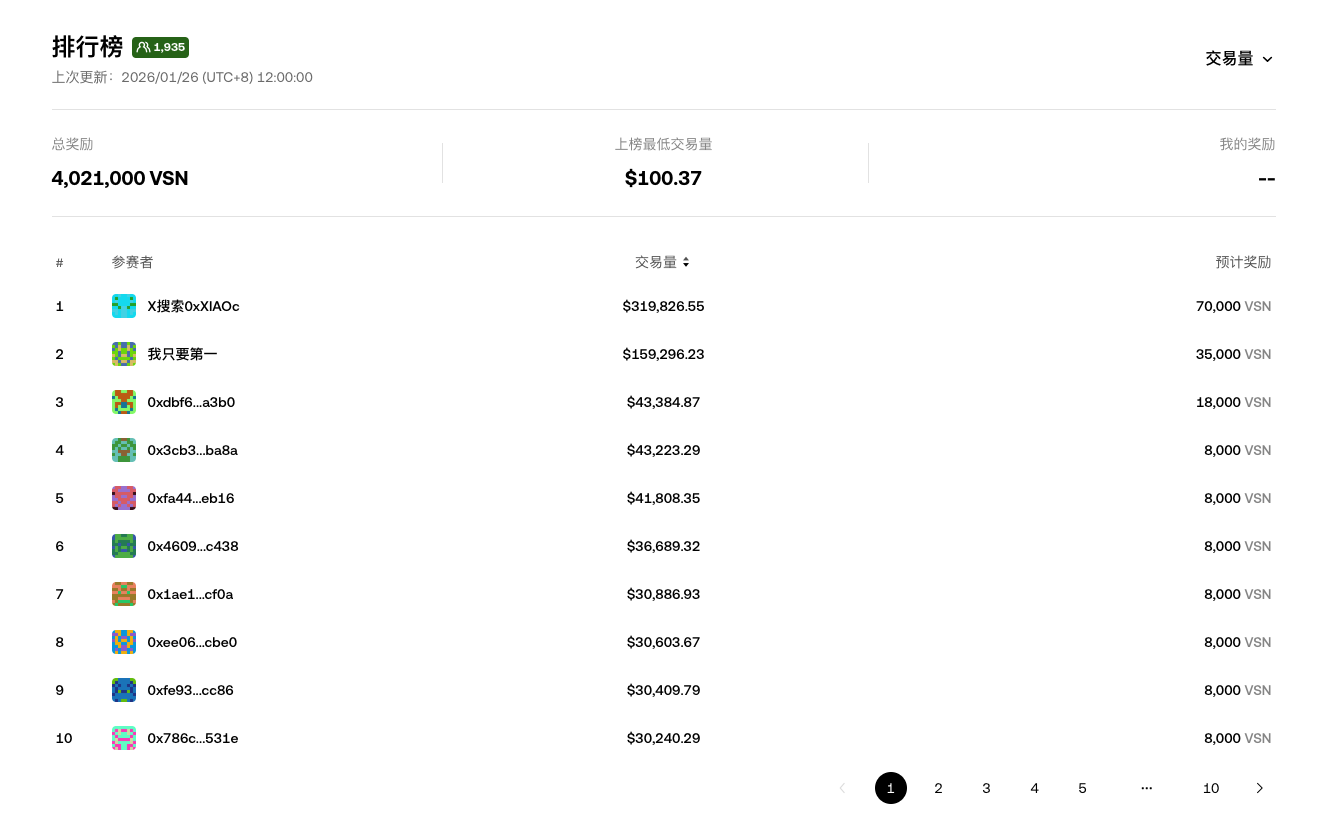
Task: Open the 交易量 sorting dropdown at top right
Action: 1238,58
